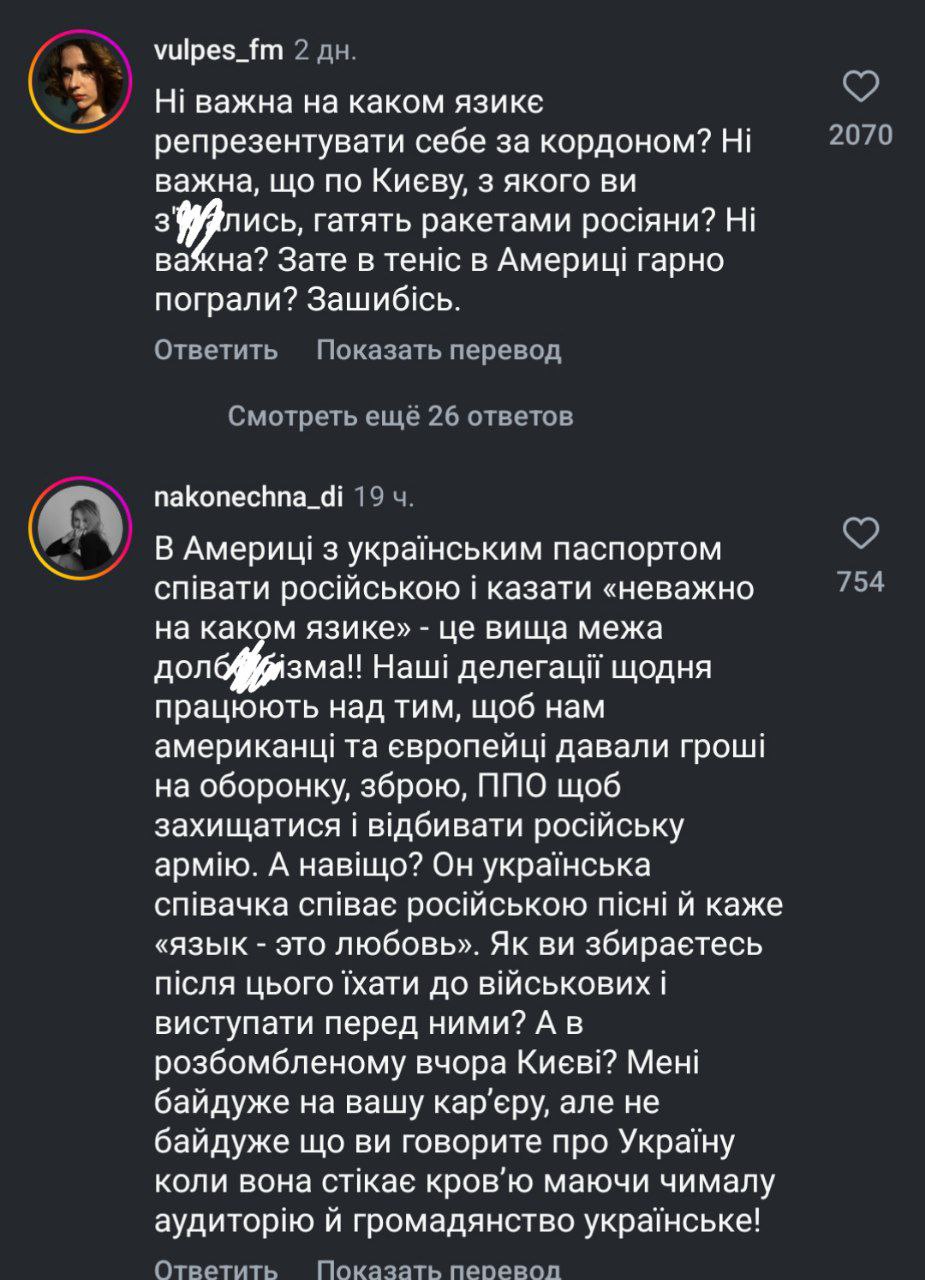Reply to nakonechna_di with "Ответить"
925x1280 pixels.
216,1268
